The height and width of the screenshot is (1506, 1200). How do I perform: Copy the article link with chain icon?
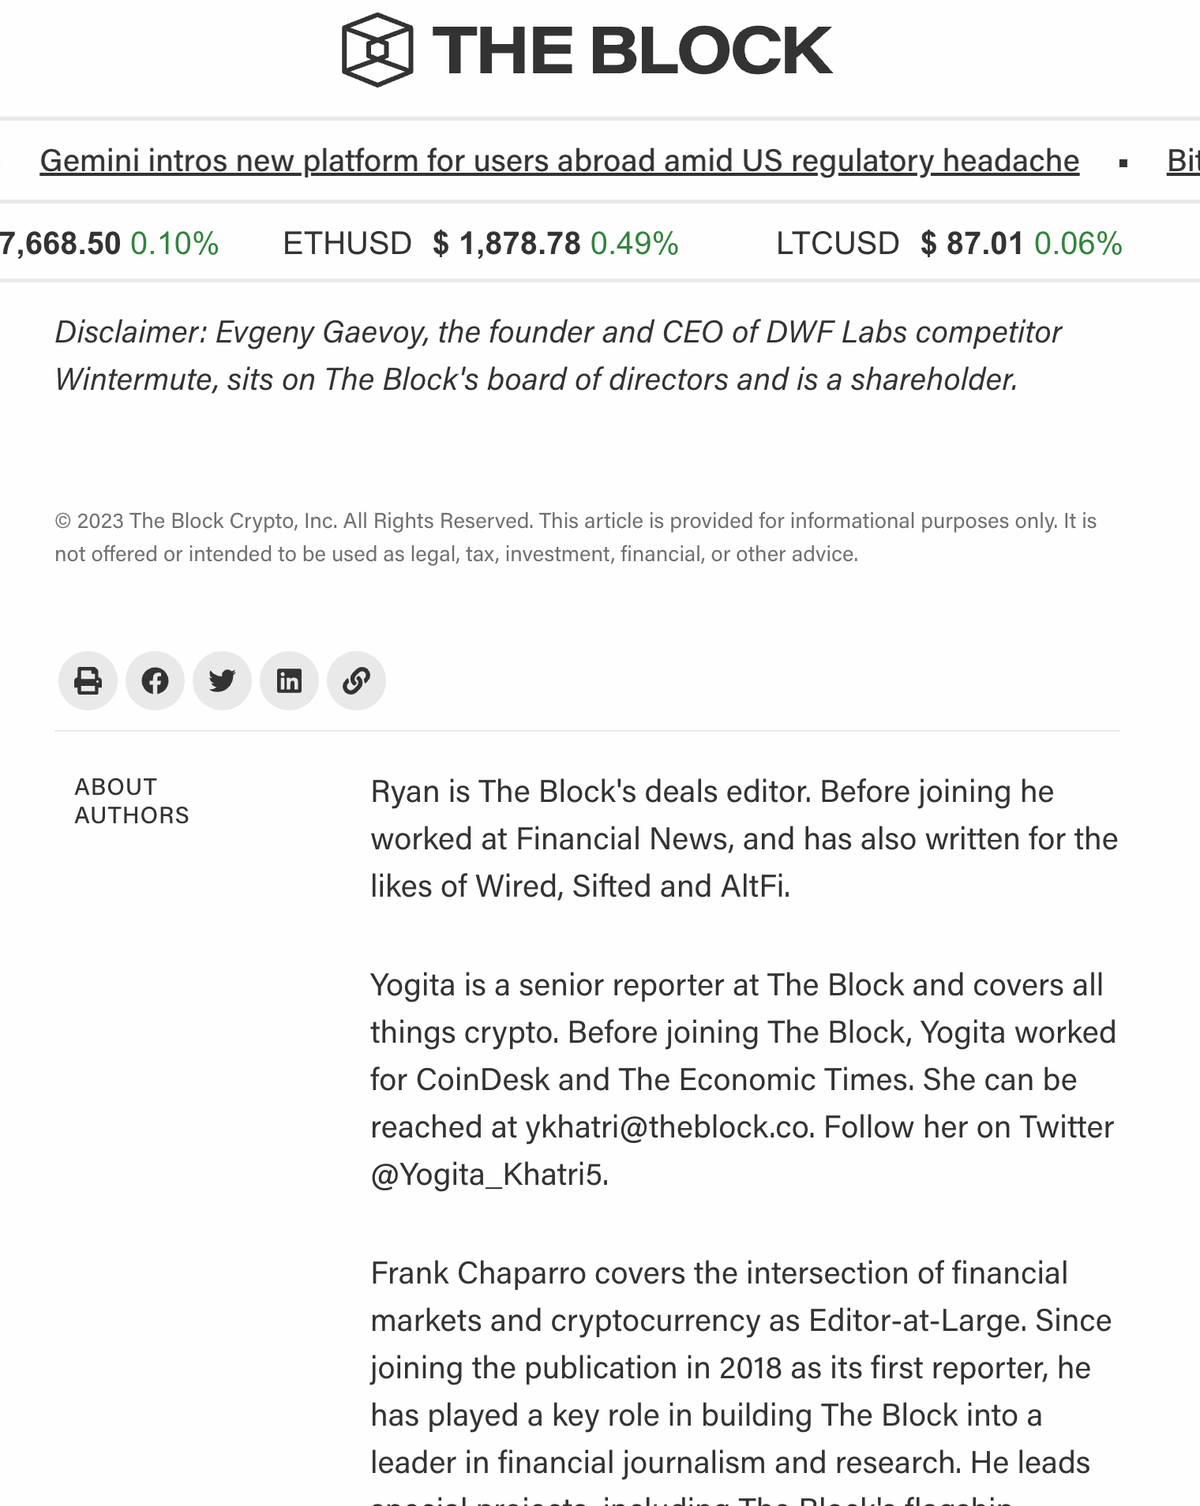coord(356,681)
